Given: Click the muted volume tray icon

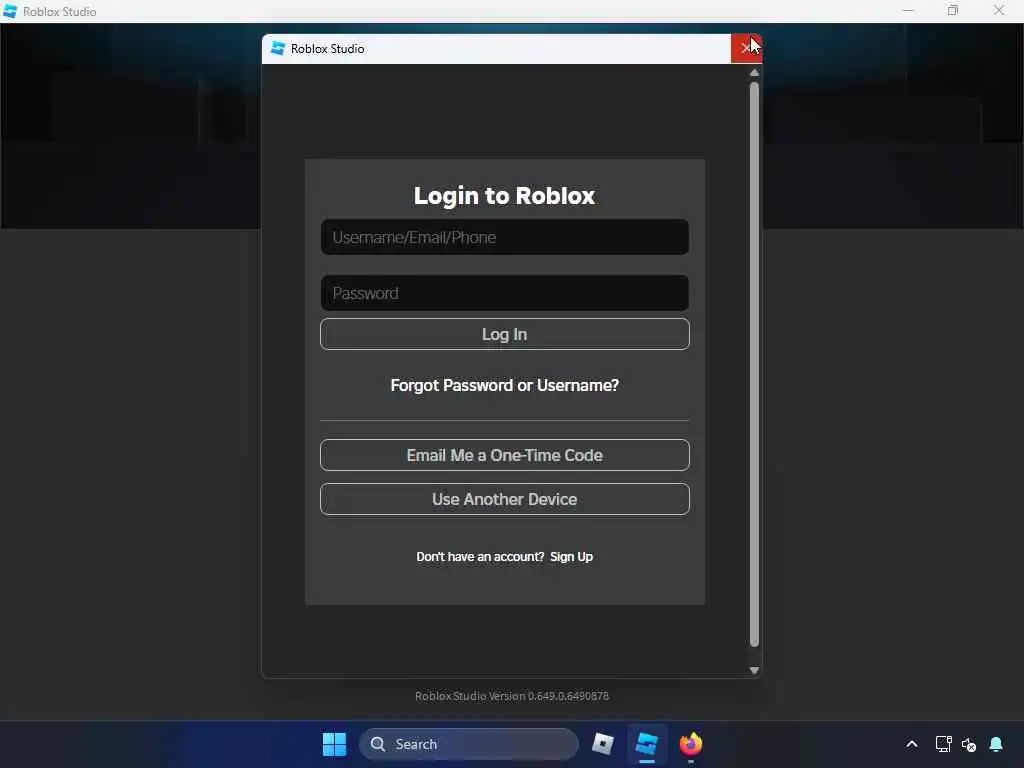Looking at the screenshot, I should (969, 744).
